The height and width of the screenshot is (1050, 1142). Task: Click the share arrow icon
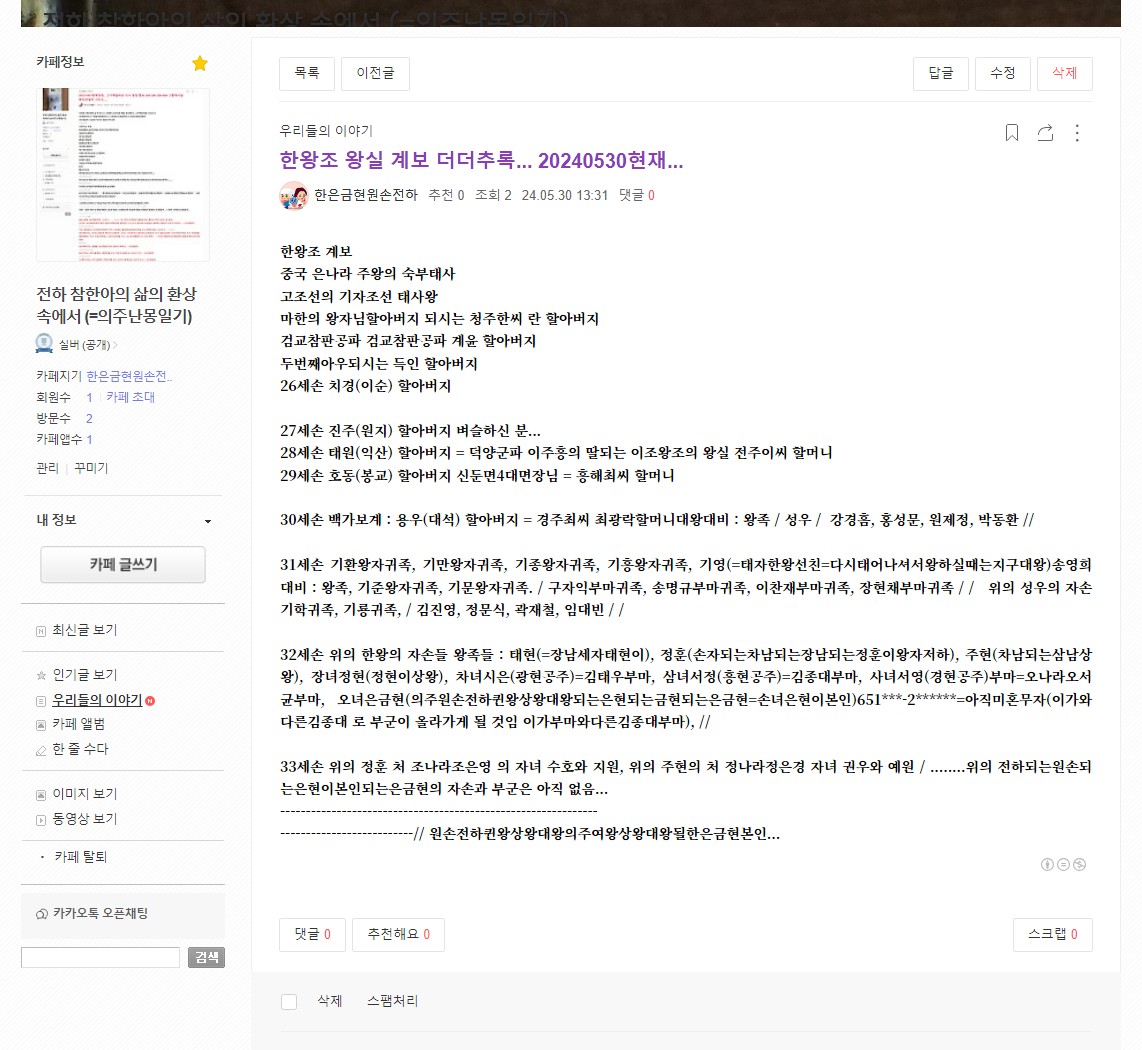(1045, 133)
